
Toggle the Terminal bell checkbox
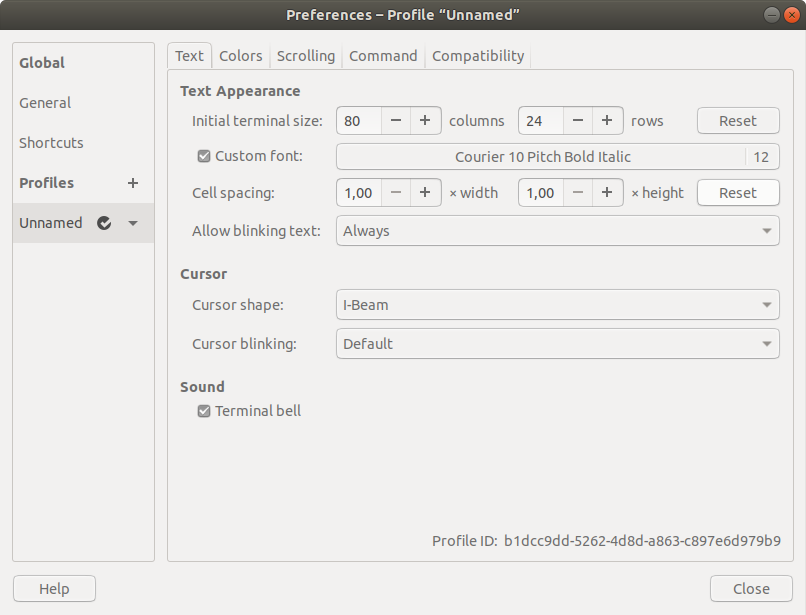point(203,410)
